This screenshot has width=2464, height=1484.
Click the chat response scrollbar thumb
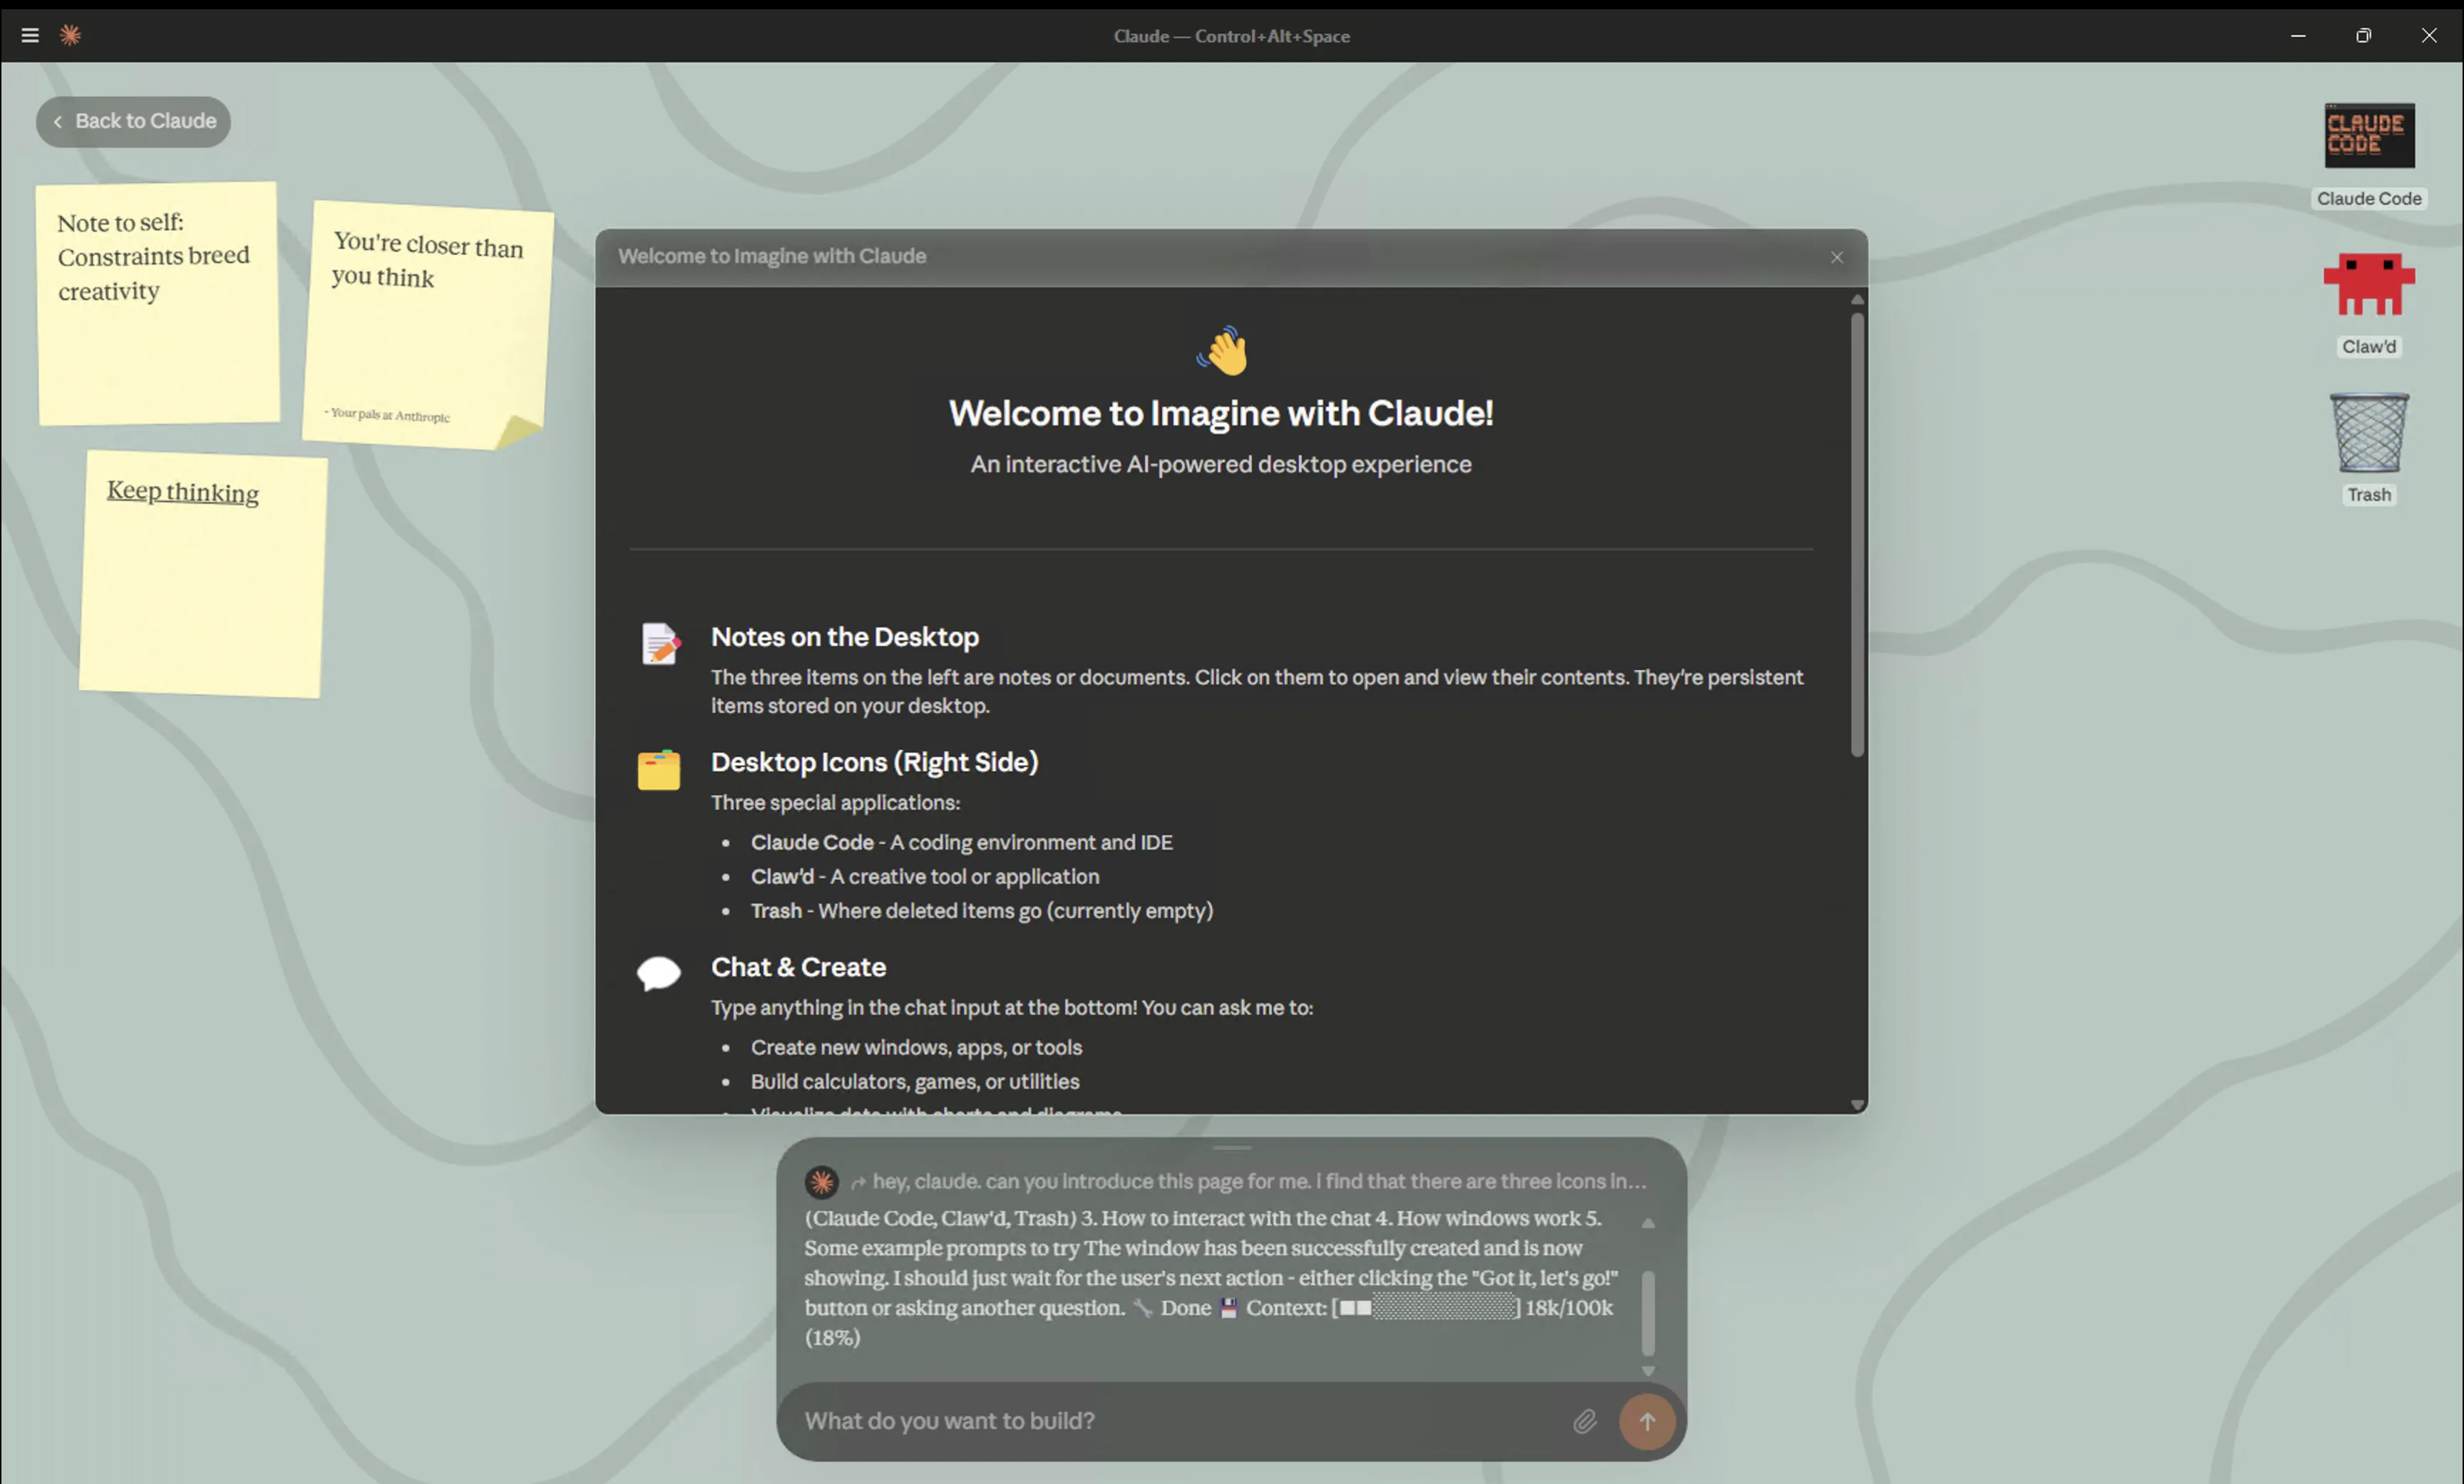[x=1648, y=1313]
